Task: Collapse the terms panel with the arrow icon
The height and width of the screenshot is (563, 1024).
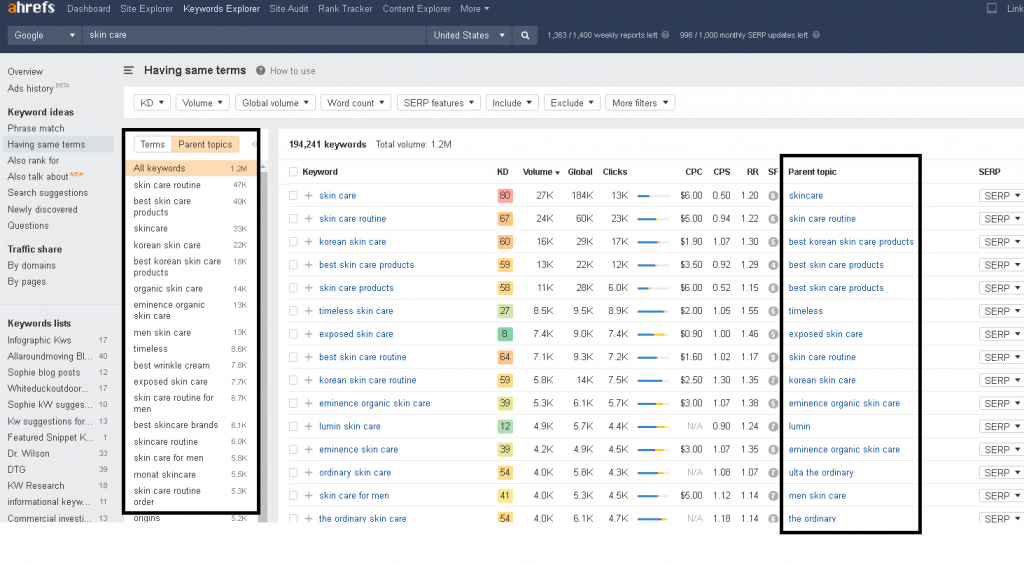Action: tap(254, 144)
